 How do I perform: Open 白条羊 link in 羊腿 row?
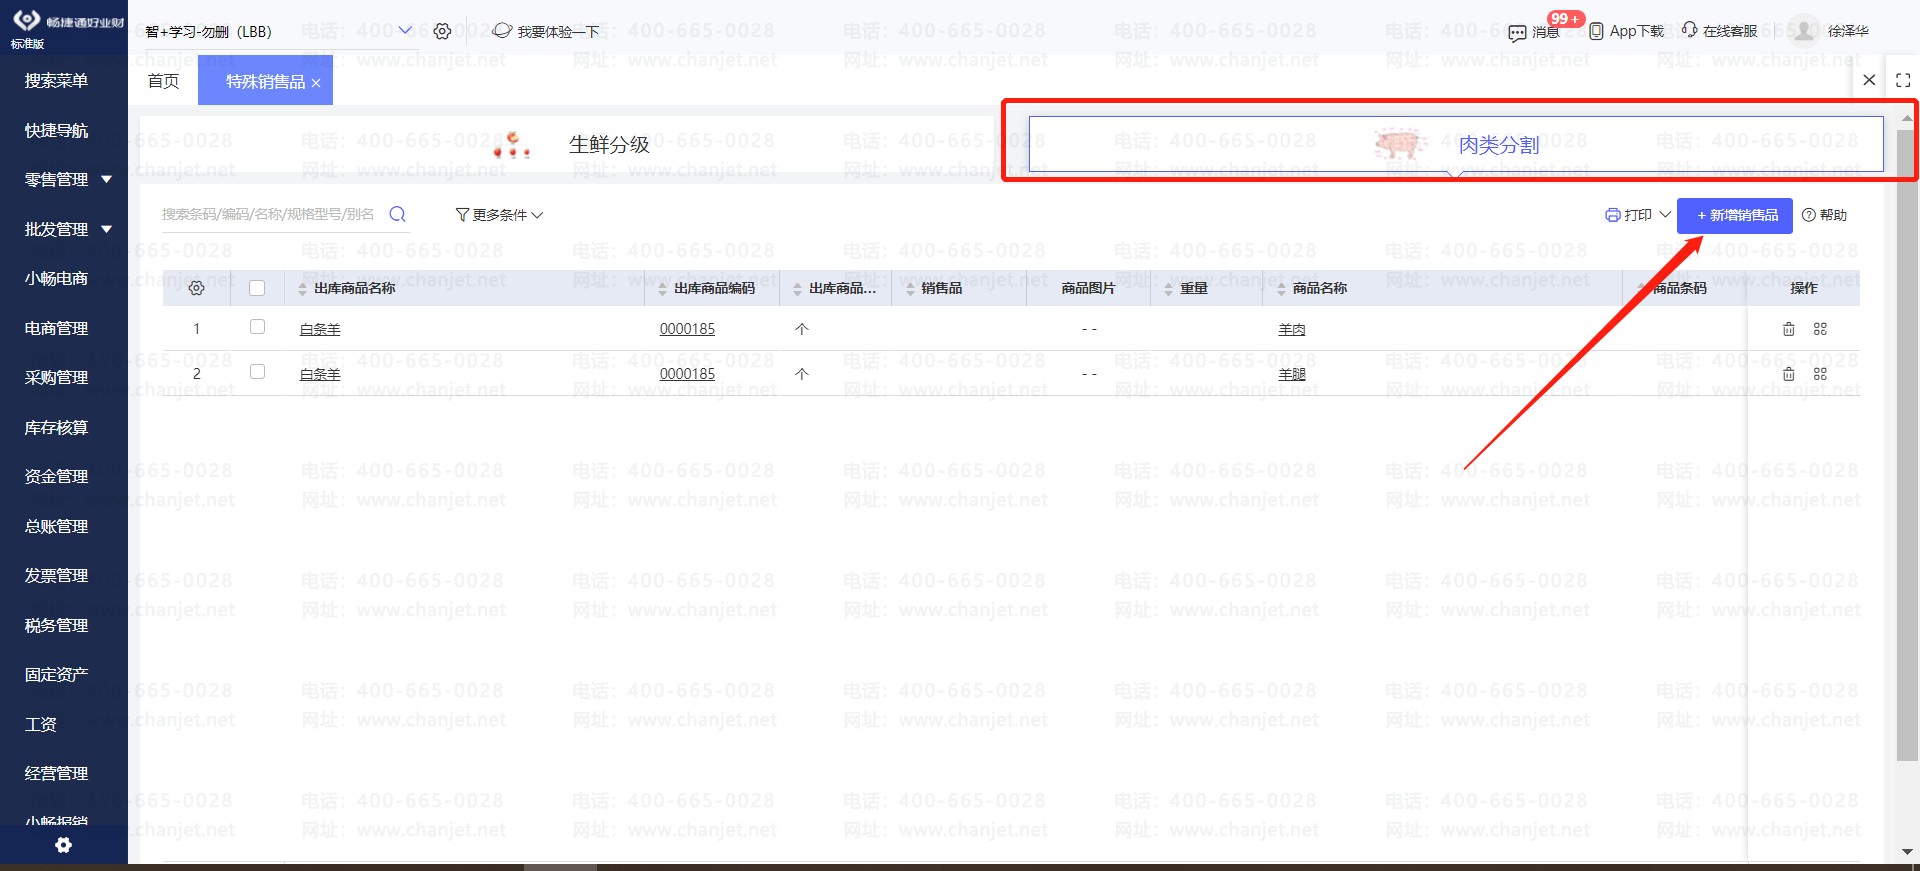click(320, 375)
